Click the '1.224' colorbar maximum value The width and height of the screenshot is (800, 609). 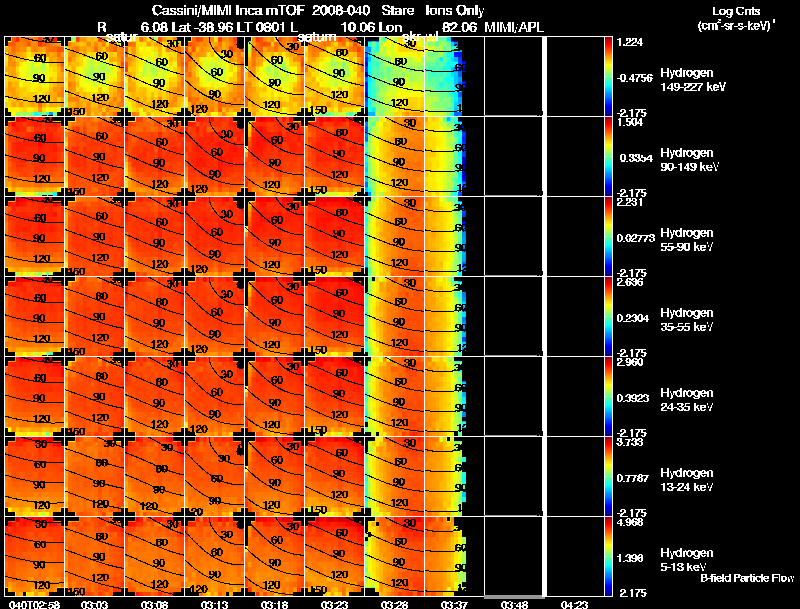pyautogui.click(x=630, y=42)
